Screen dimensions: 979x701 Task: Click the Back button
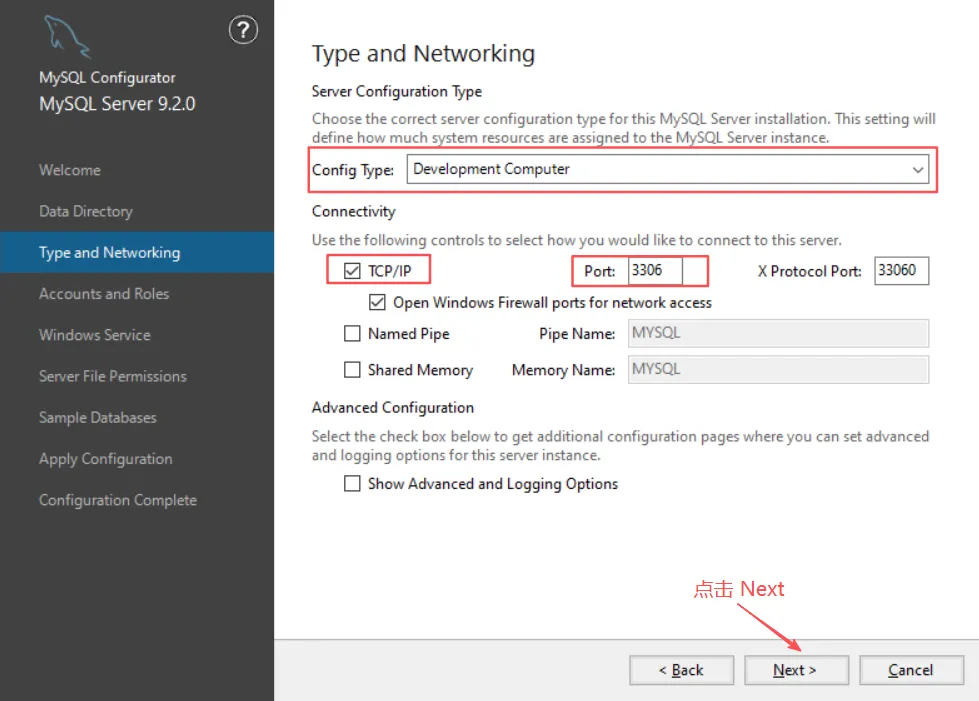tap(681, 670)
